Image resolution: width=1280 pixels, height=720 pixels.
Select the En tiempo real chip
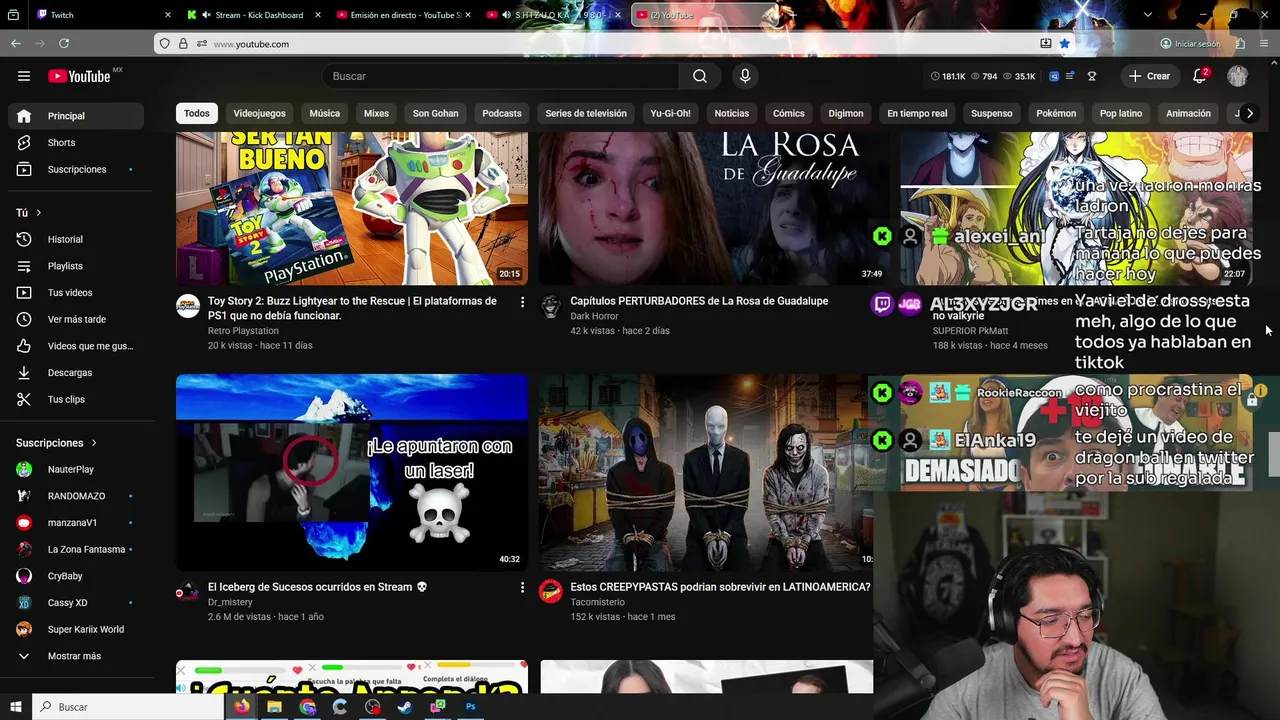point(917,113)
